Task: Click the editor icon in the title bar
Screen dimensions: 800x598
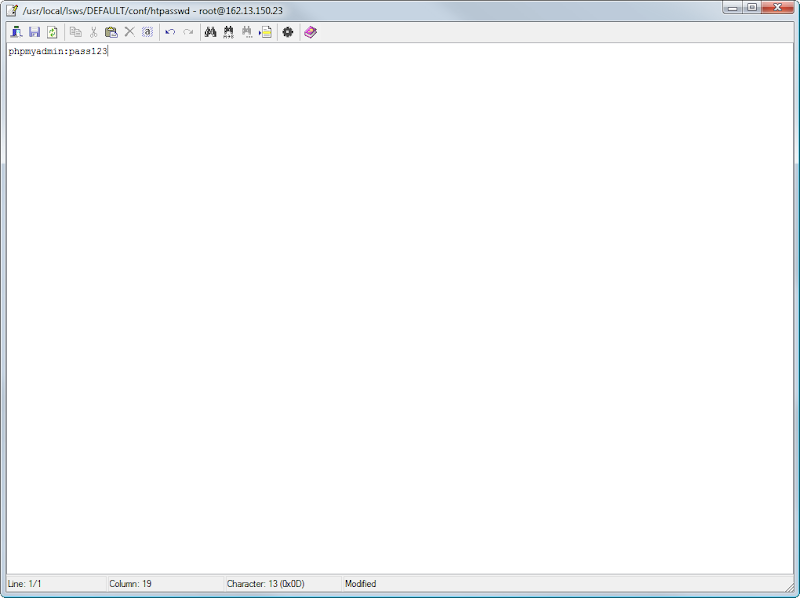Action: point(12,10)
